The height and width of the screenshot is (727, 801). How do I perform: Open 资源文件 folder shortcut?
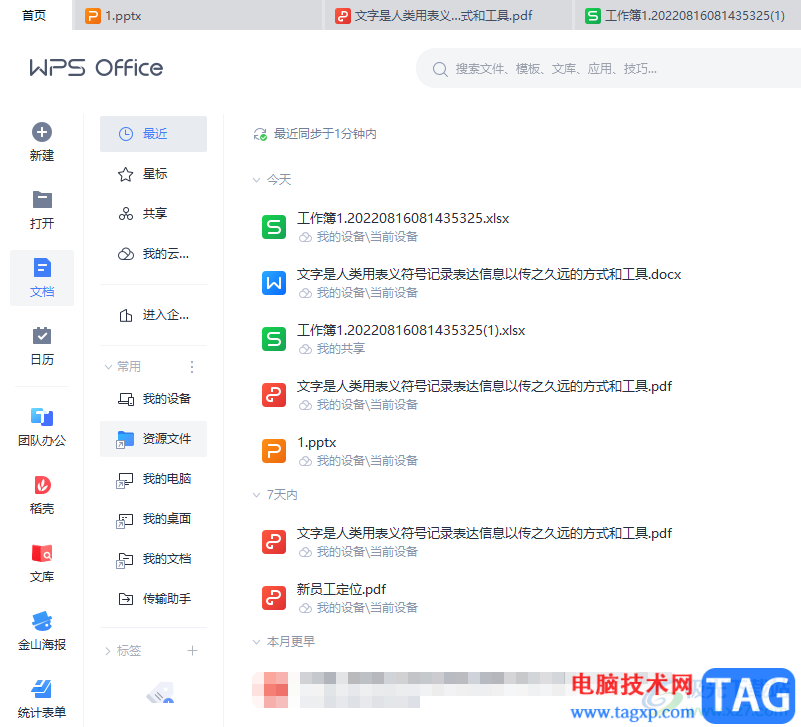(x=153, y=439)
